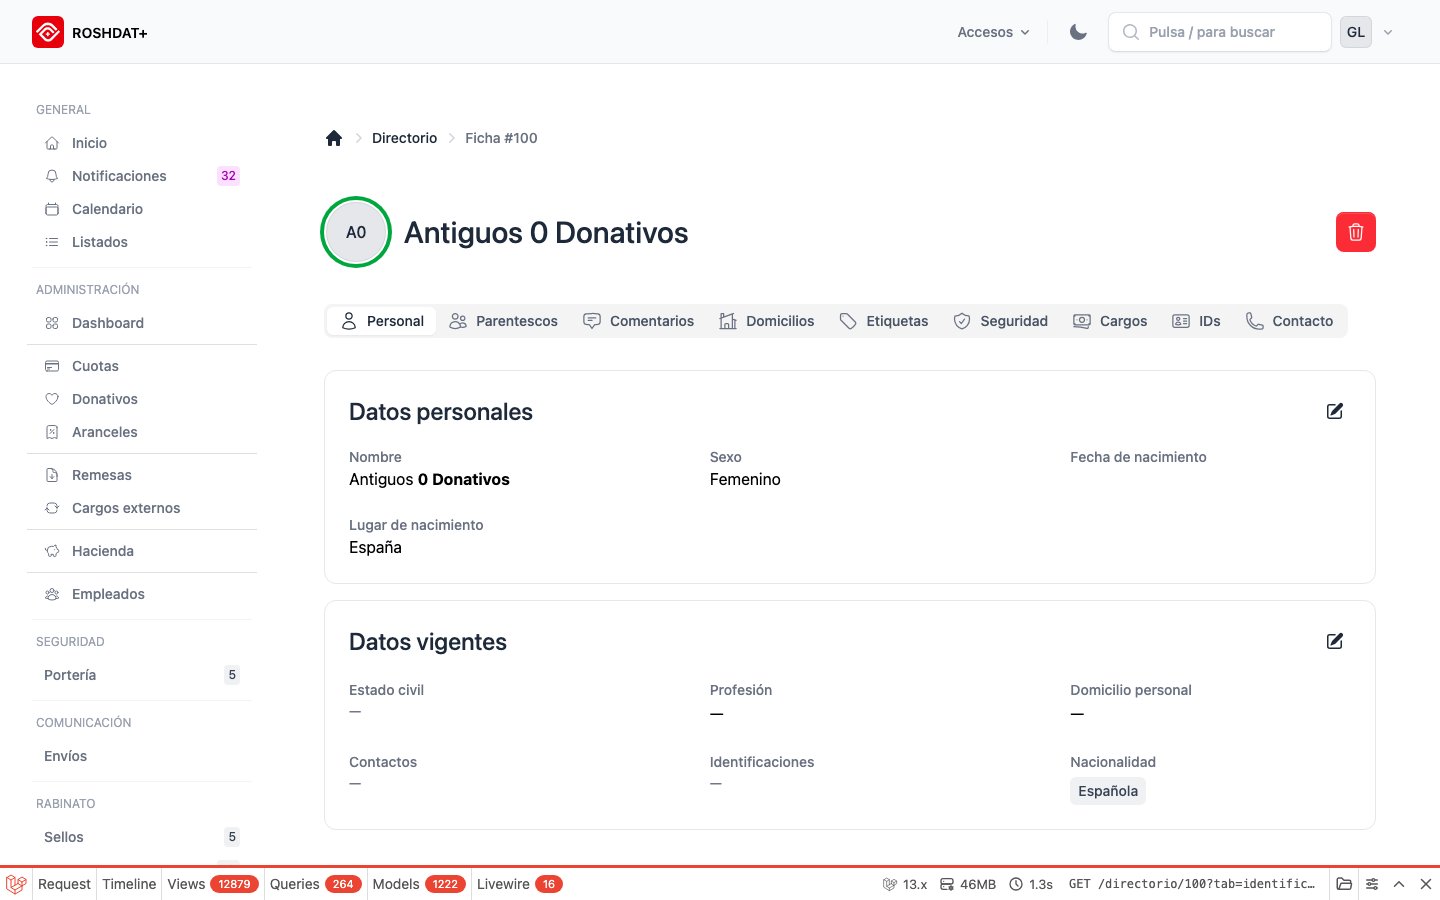The height and width of the screenshot is (900, 1440).
Task: Delete the record with the red trash icon
Action: pos(1355,232)
